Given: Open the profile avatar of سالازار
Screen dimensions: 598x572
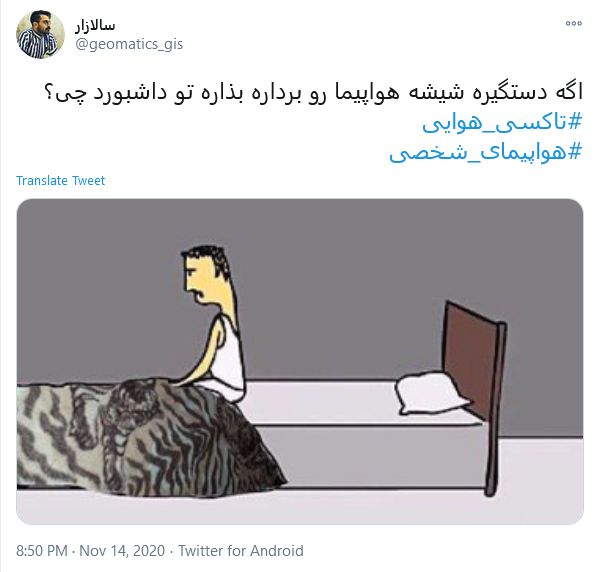Looking at the screenshot, I should [40, 34].
